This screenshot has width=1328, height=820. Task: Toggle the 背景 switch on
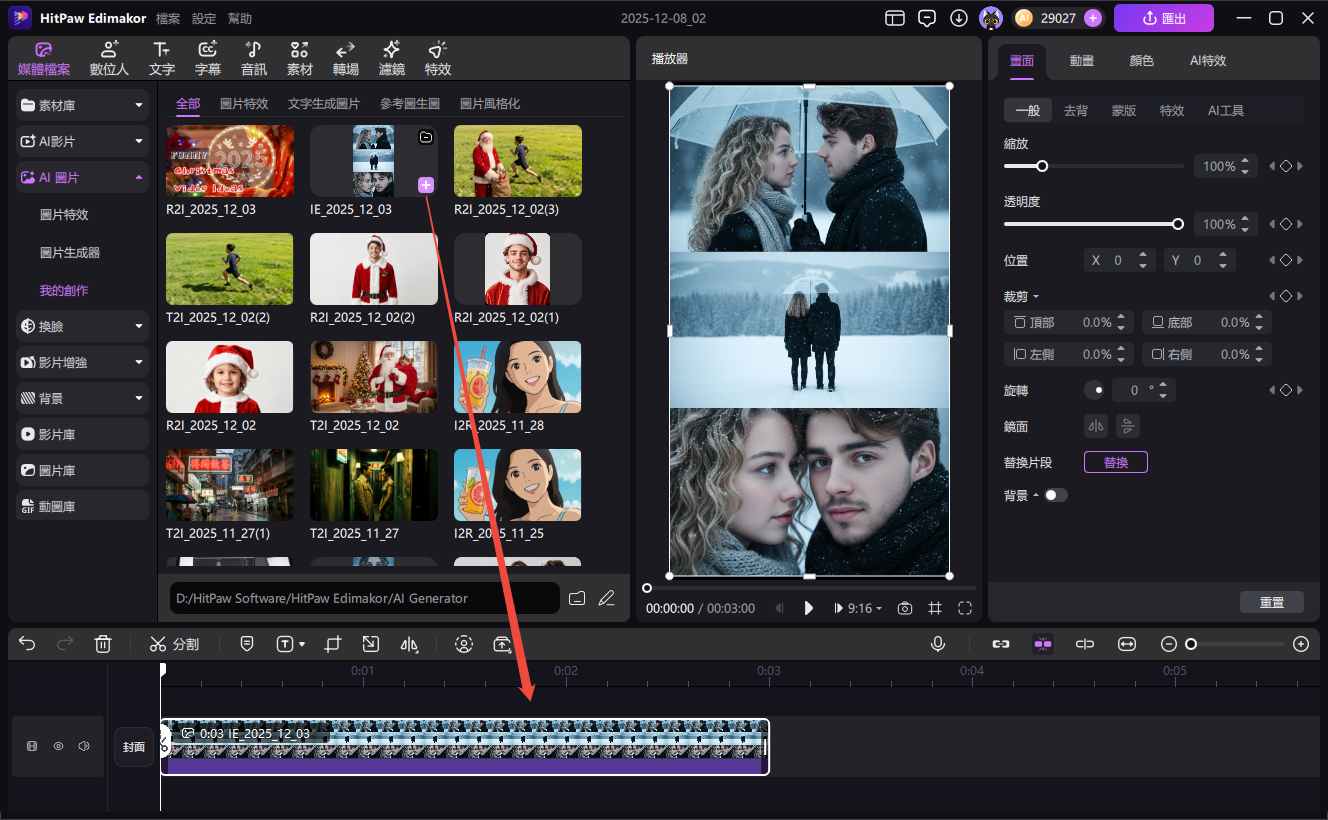[1055, 495]
